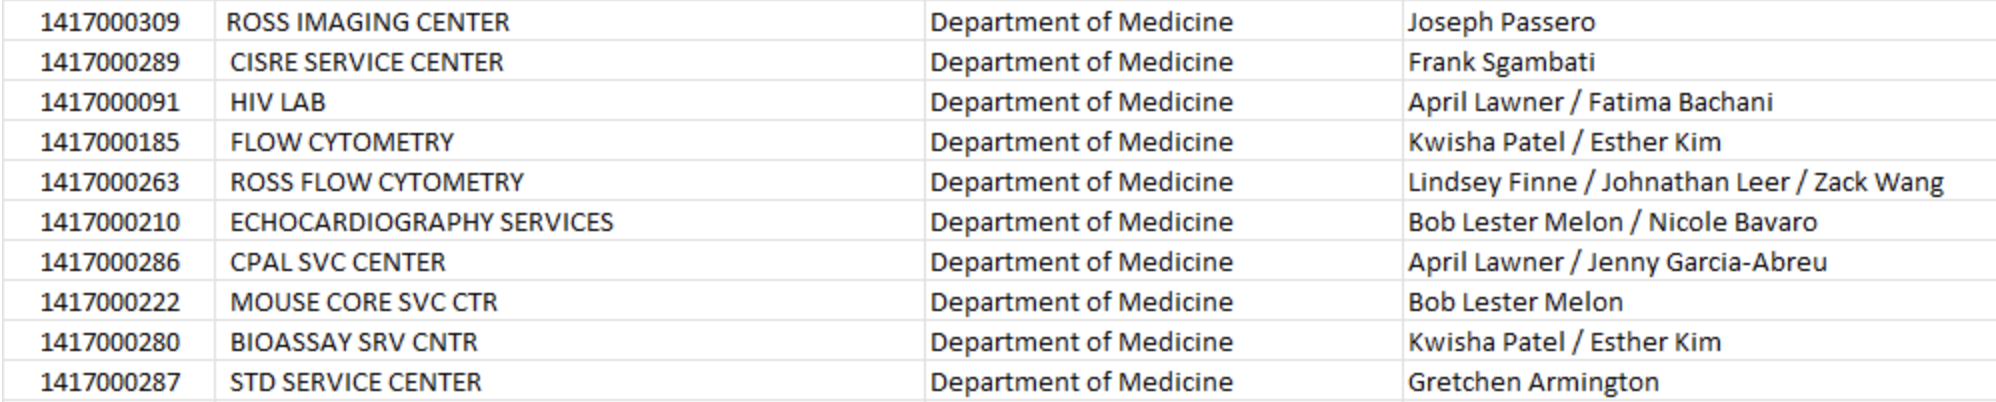1996x402 pixels.
Task: Click the ID cell 1417000185
Action: coord(110,142)
